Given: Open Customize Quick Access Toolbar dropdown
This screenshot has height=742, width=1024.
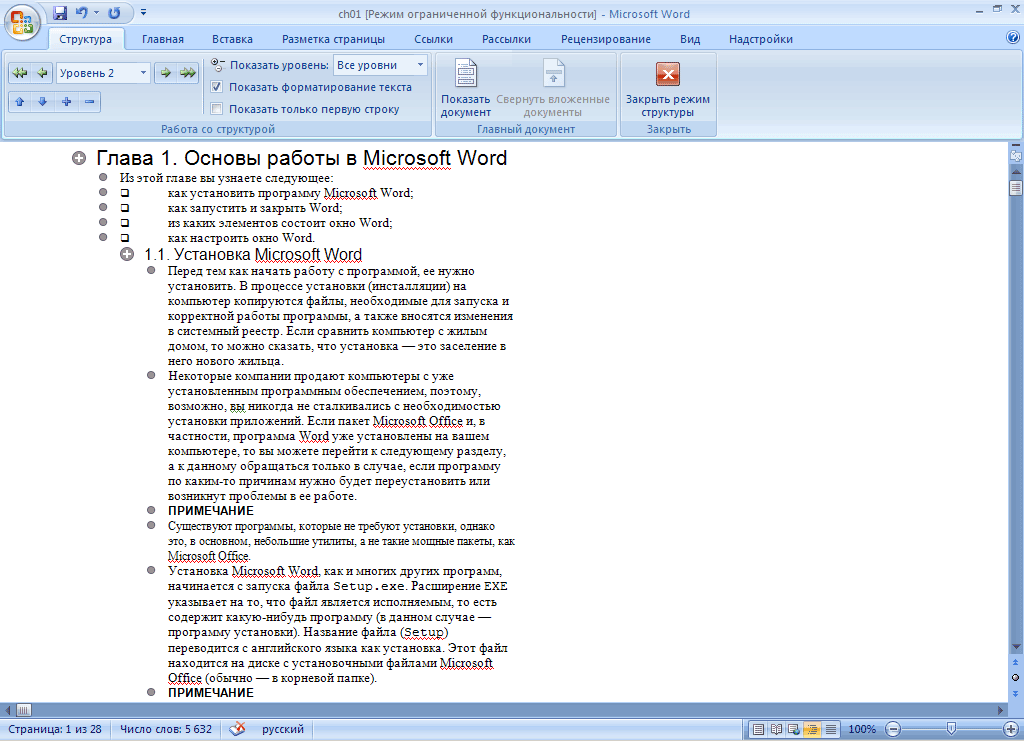Looking at the screenshot, I should [x=144, y=12].
